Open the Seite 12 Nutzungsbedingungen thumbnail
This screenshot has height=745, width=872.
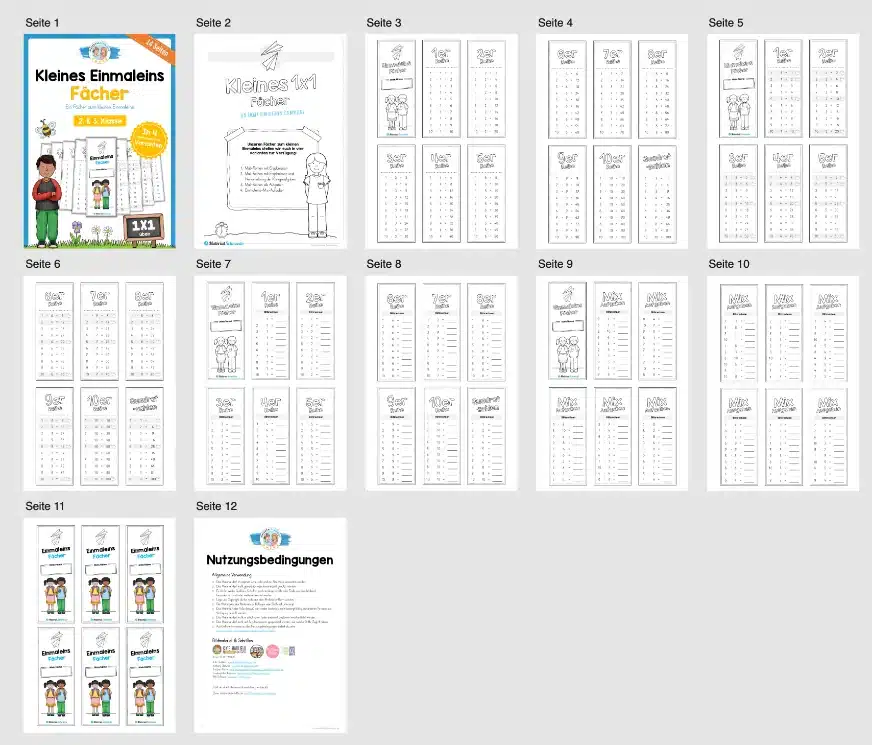270,626
